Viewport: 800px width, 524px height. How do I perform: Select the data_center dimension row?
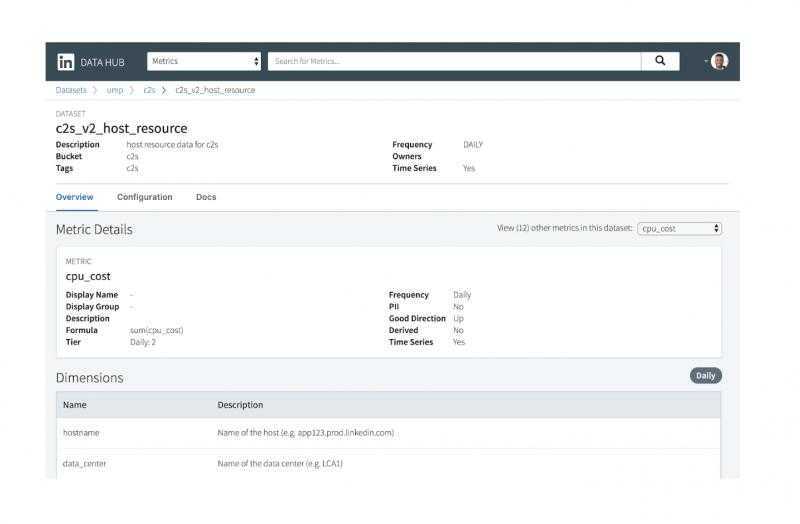pos(388,464)
